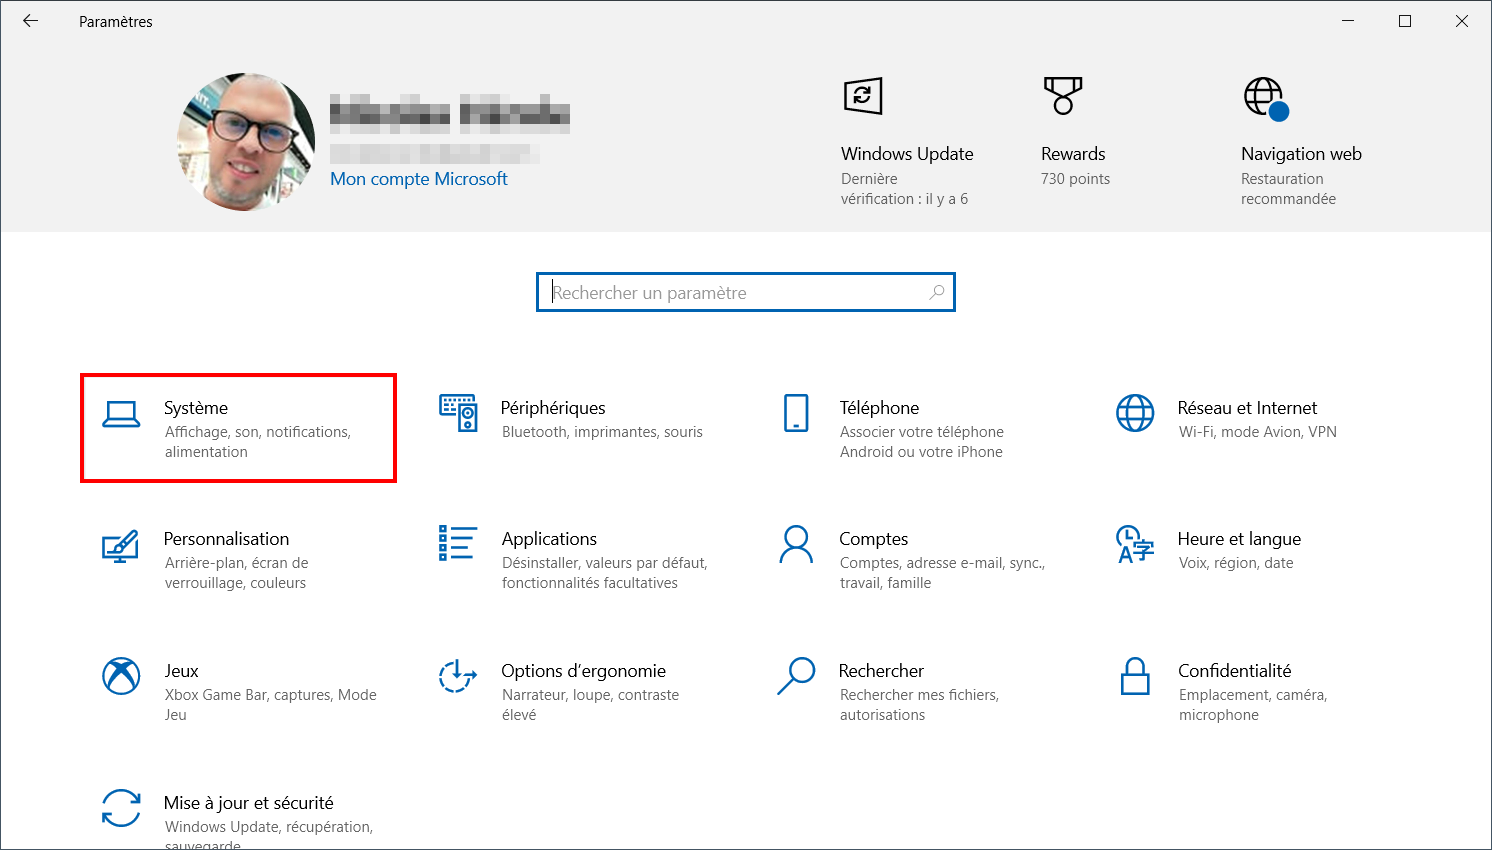The width and height of the screenshot is (1492, 850).
Task: Maximize the Paramètres window
Action: click(x=1405, y=21)
